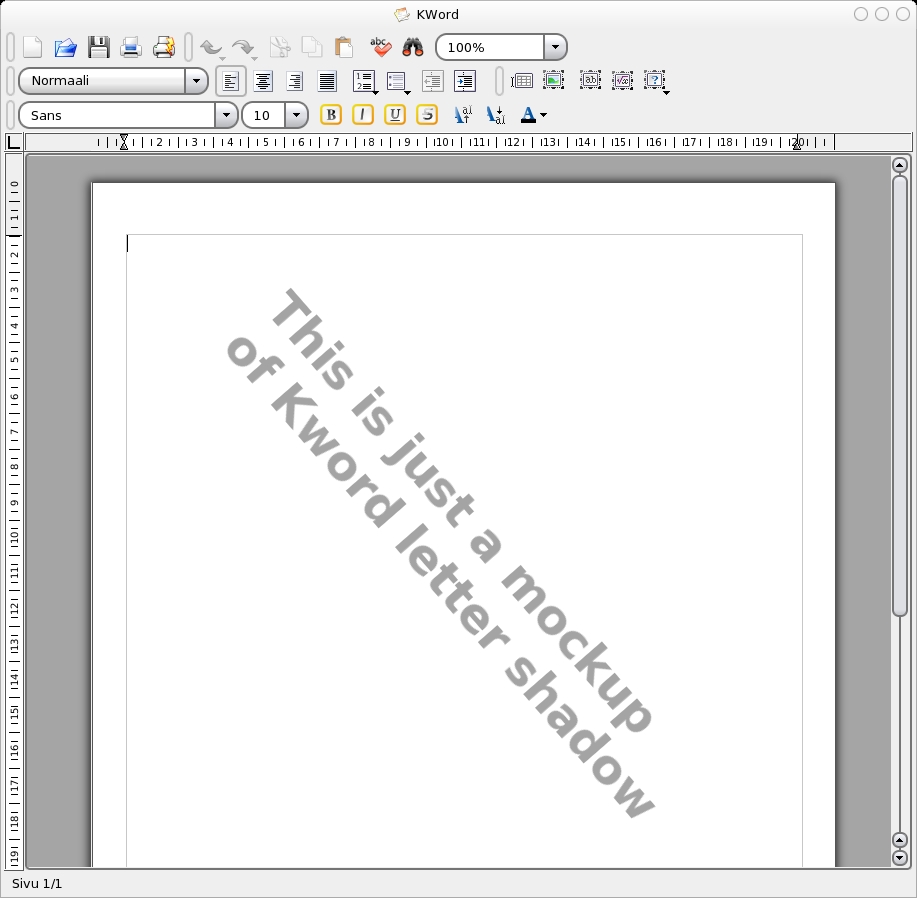Cut selection with the scissors icon
This screenshot has width=917, height=898.
click(x=280, y=47)
